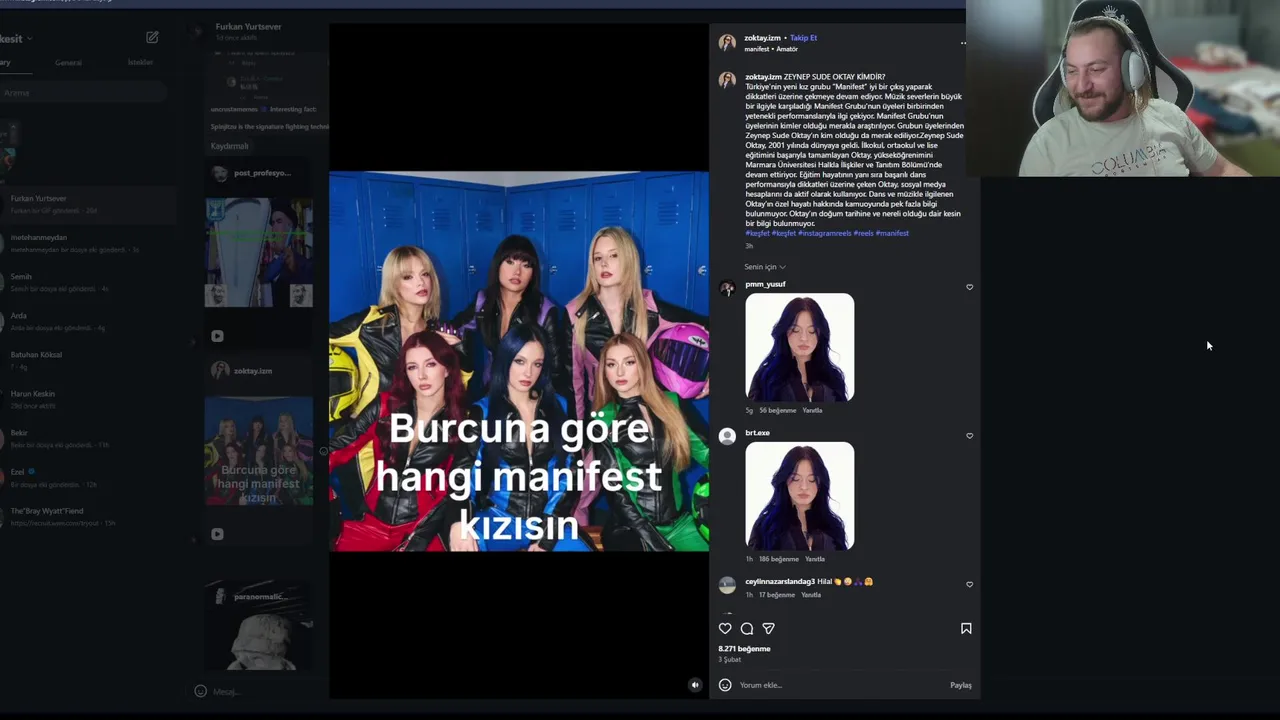This screenshot has width=1280, height=720.
Task: Toggle the reel's sound with the speaker icon
Action: [x=695, y=685]
